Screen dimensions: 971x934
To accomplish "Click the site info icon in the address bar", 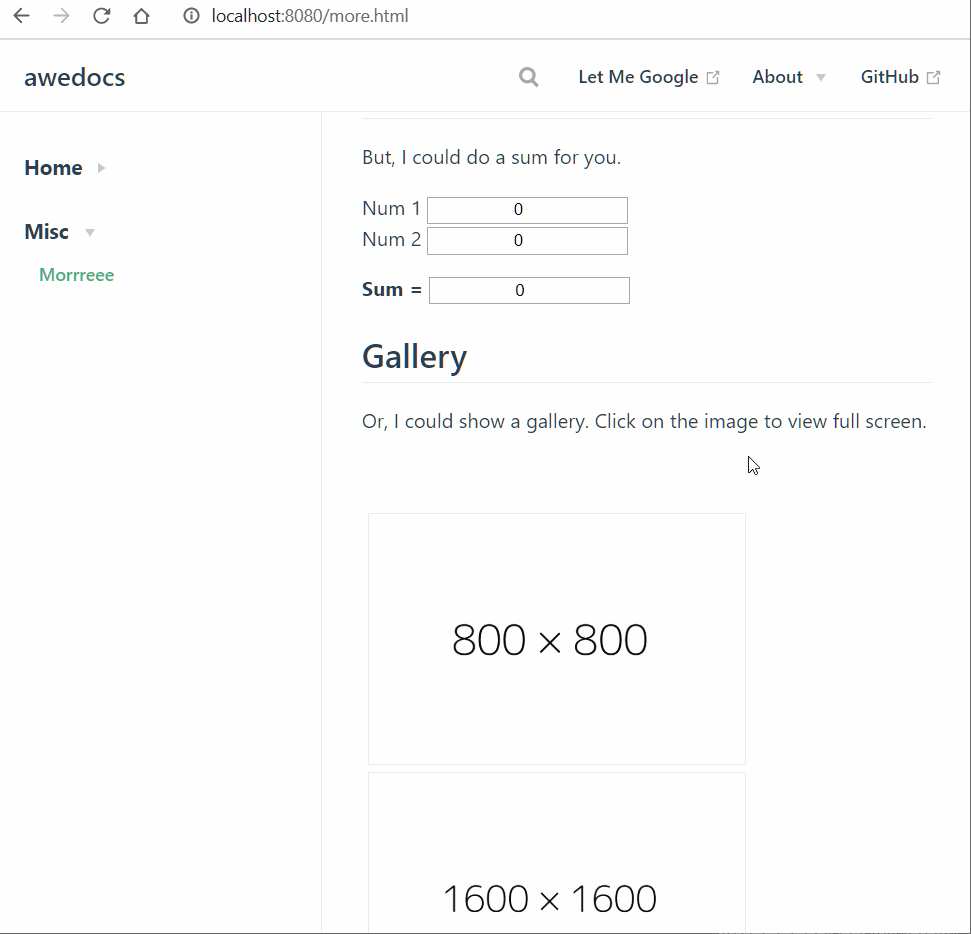I will click(x=190, y=16).
